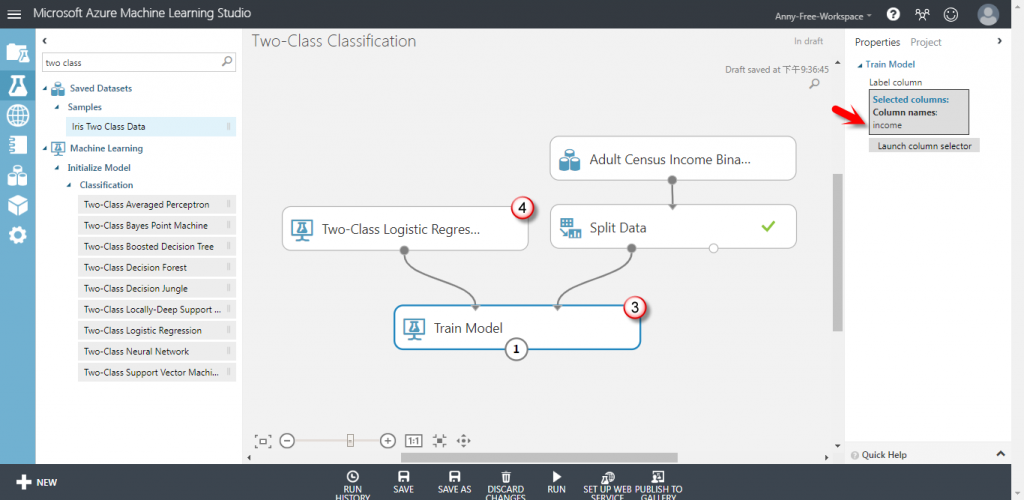Image resolution: width=1024 pixels, height=500 pixels.
Task: Click the zoom in plus button
Action: point(388,441)
